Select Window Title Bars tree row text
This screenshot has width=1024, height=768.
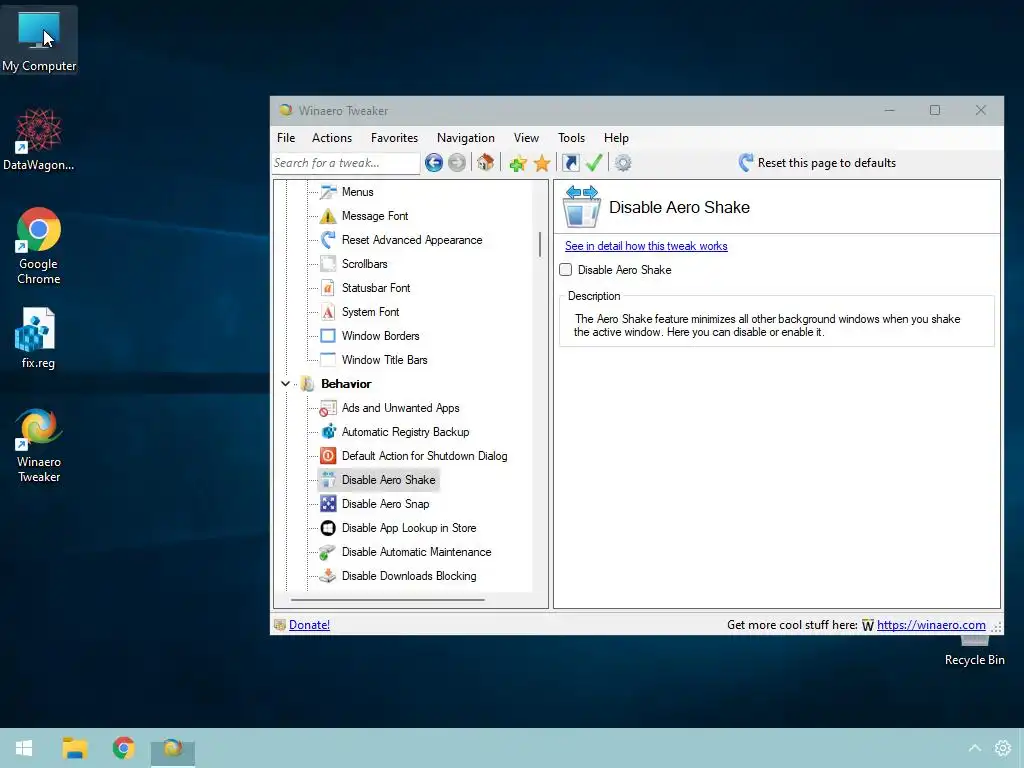pyautogui.click(x=385, y=360)
